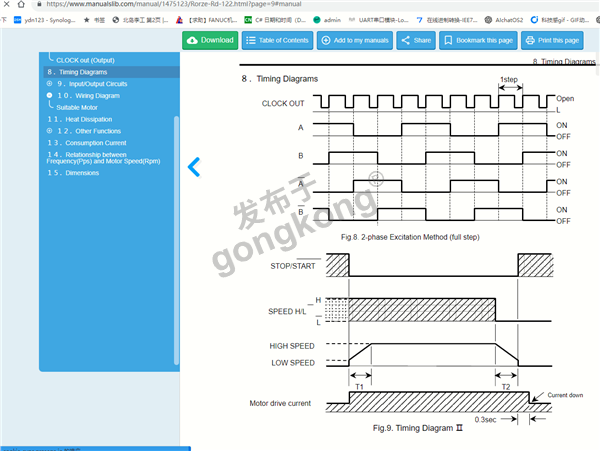Jump to Suitable Motor section
Image resolution: width=600 pixels, height=451 pixels.
pyautogui.click(x=77, y=106)
